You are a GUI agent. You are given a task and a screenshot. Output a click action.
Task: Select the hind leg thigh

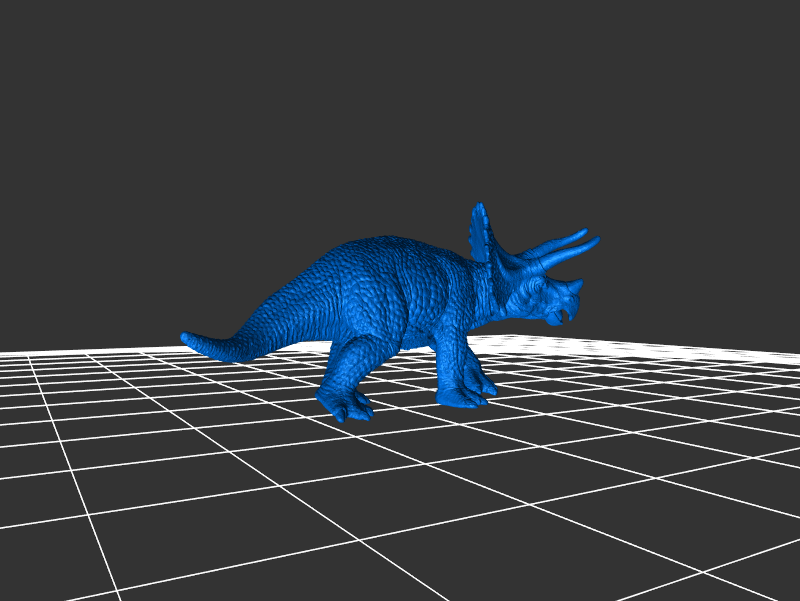[355, 320]
